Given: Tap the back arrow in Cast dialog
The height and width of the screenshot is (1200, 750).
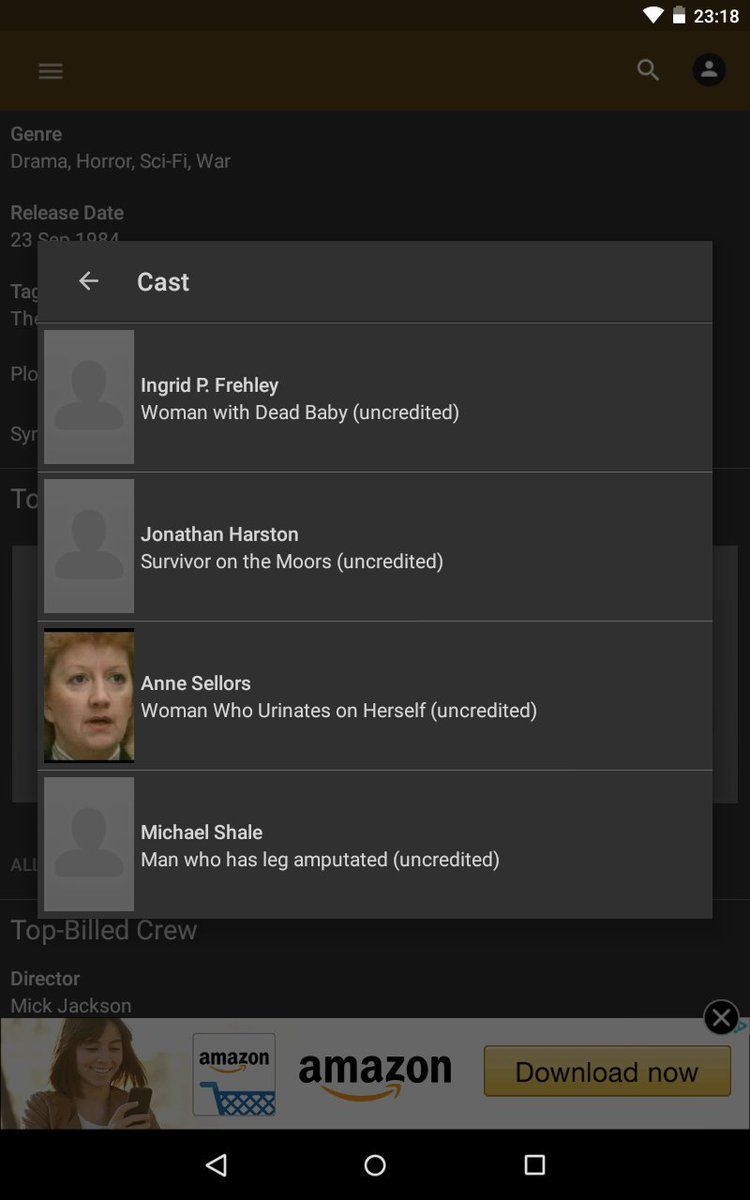Looking at the screenshot, I should coord(88,281).
